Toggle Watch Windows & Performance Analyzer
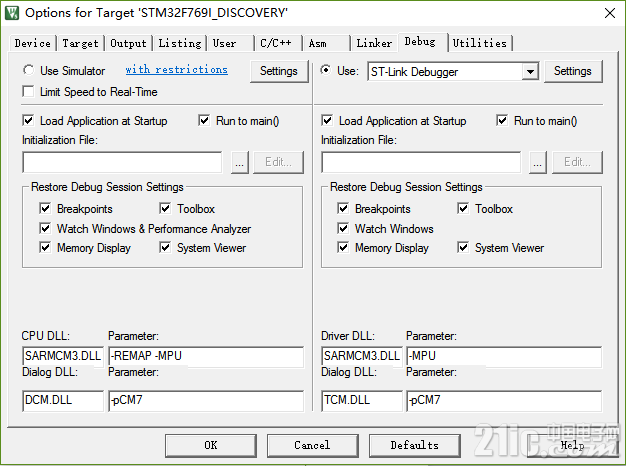 [45, 229]
